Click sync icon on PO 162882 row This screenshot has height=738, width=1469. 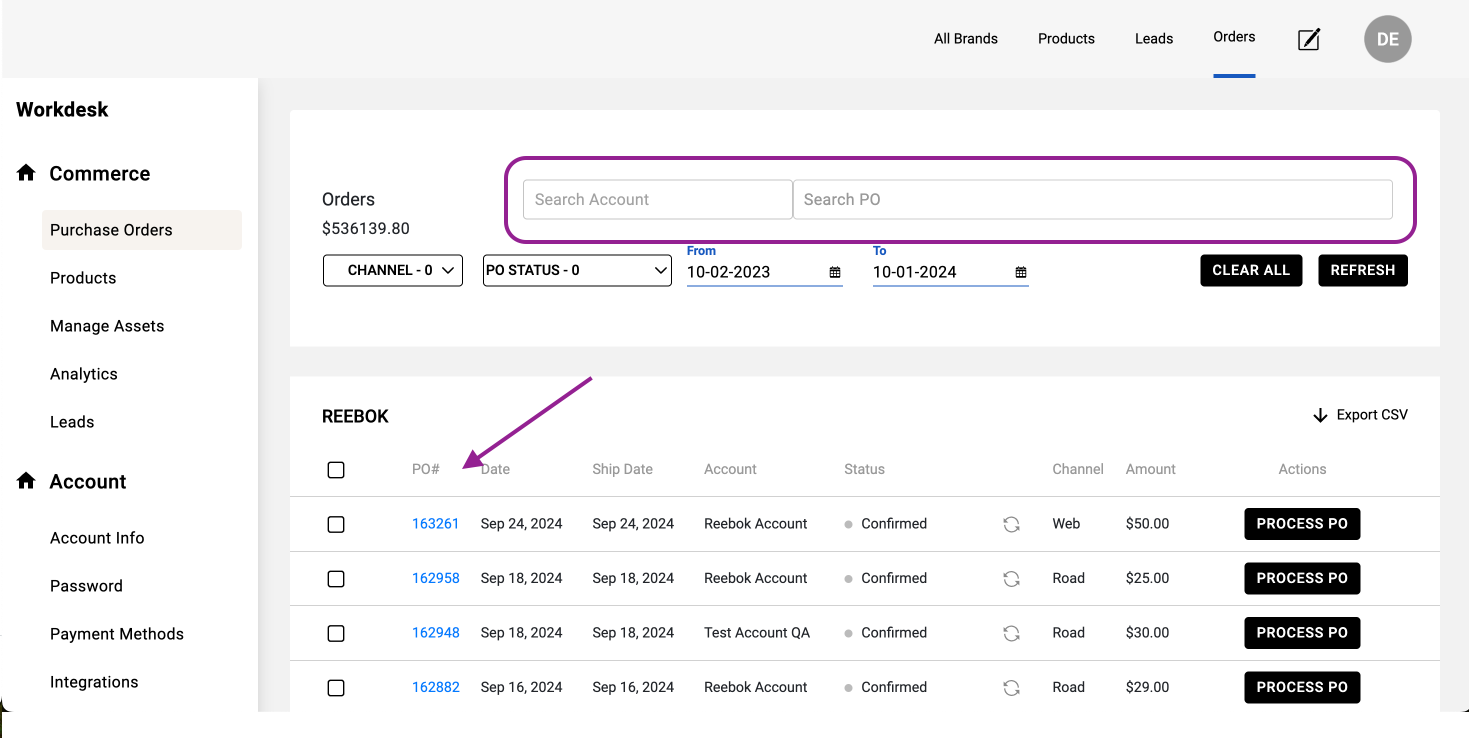(1011, 688)
